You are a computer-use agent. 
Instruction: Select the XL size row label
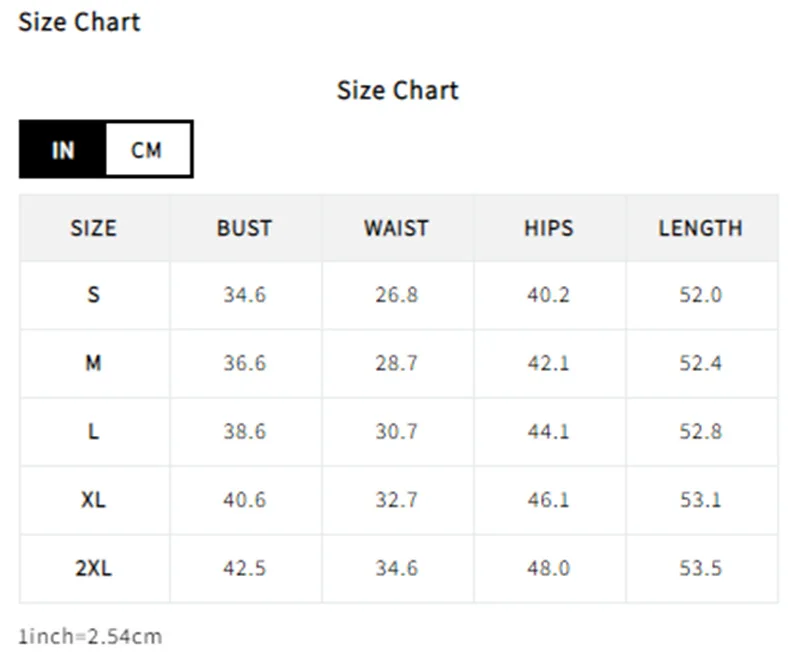coord(93,499)
